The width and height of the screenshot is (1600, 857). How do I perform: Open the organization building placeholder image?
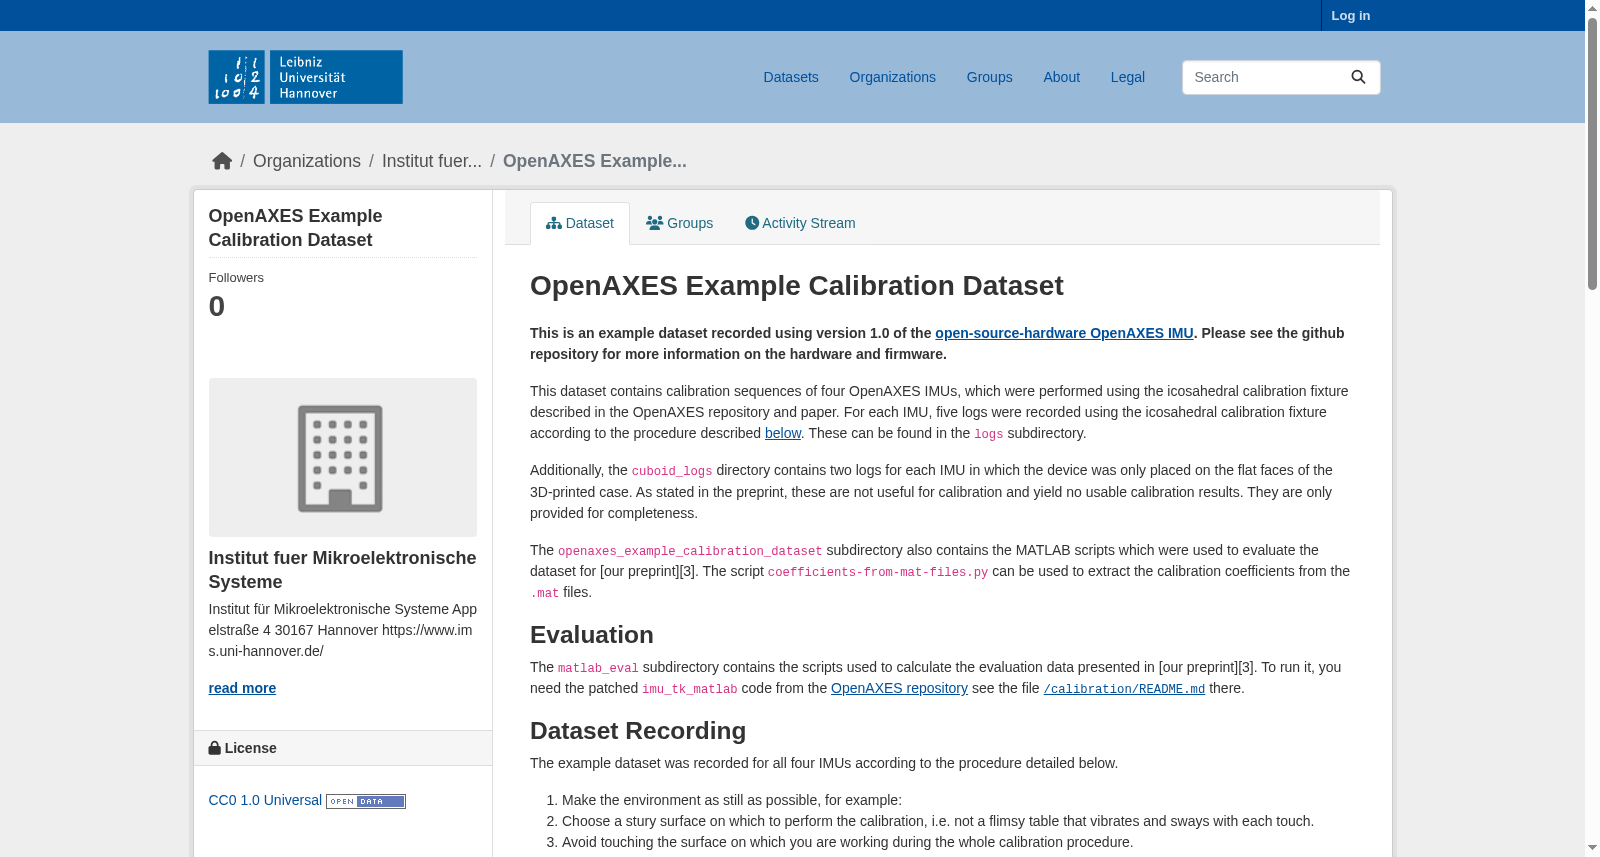[x=342, y=457]
